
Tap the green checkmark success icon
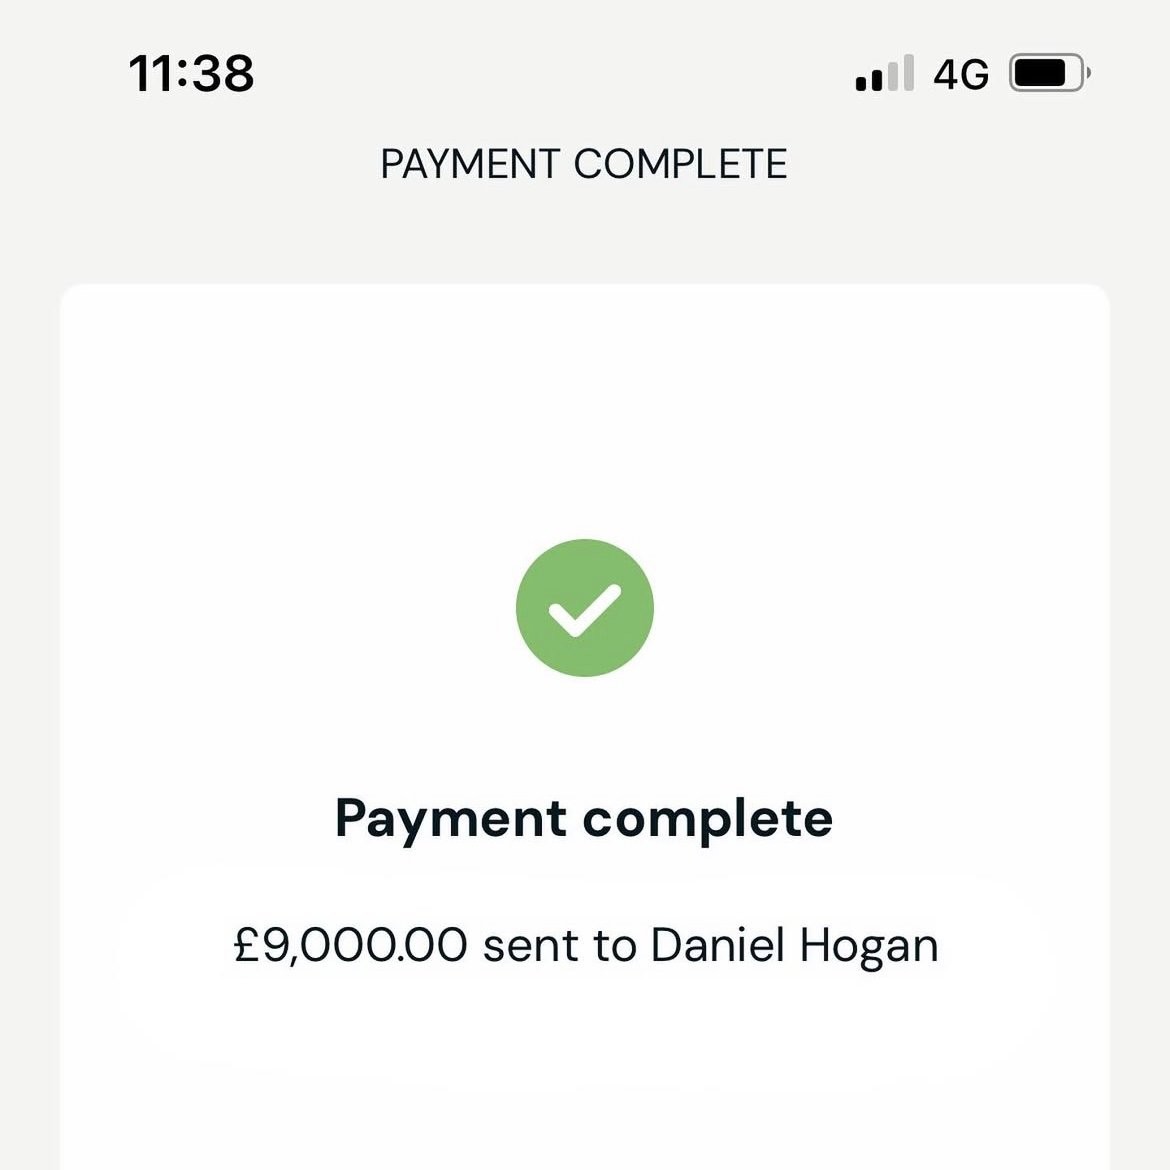(x=585, y=608)
